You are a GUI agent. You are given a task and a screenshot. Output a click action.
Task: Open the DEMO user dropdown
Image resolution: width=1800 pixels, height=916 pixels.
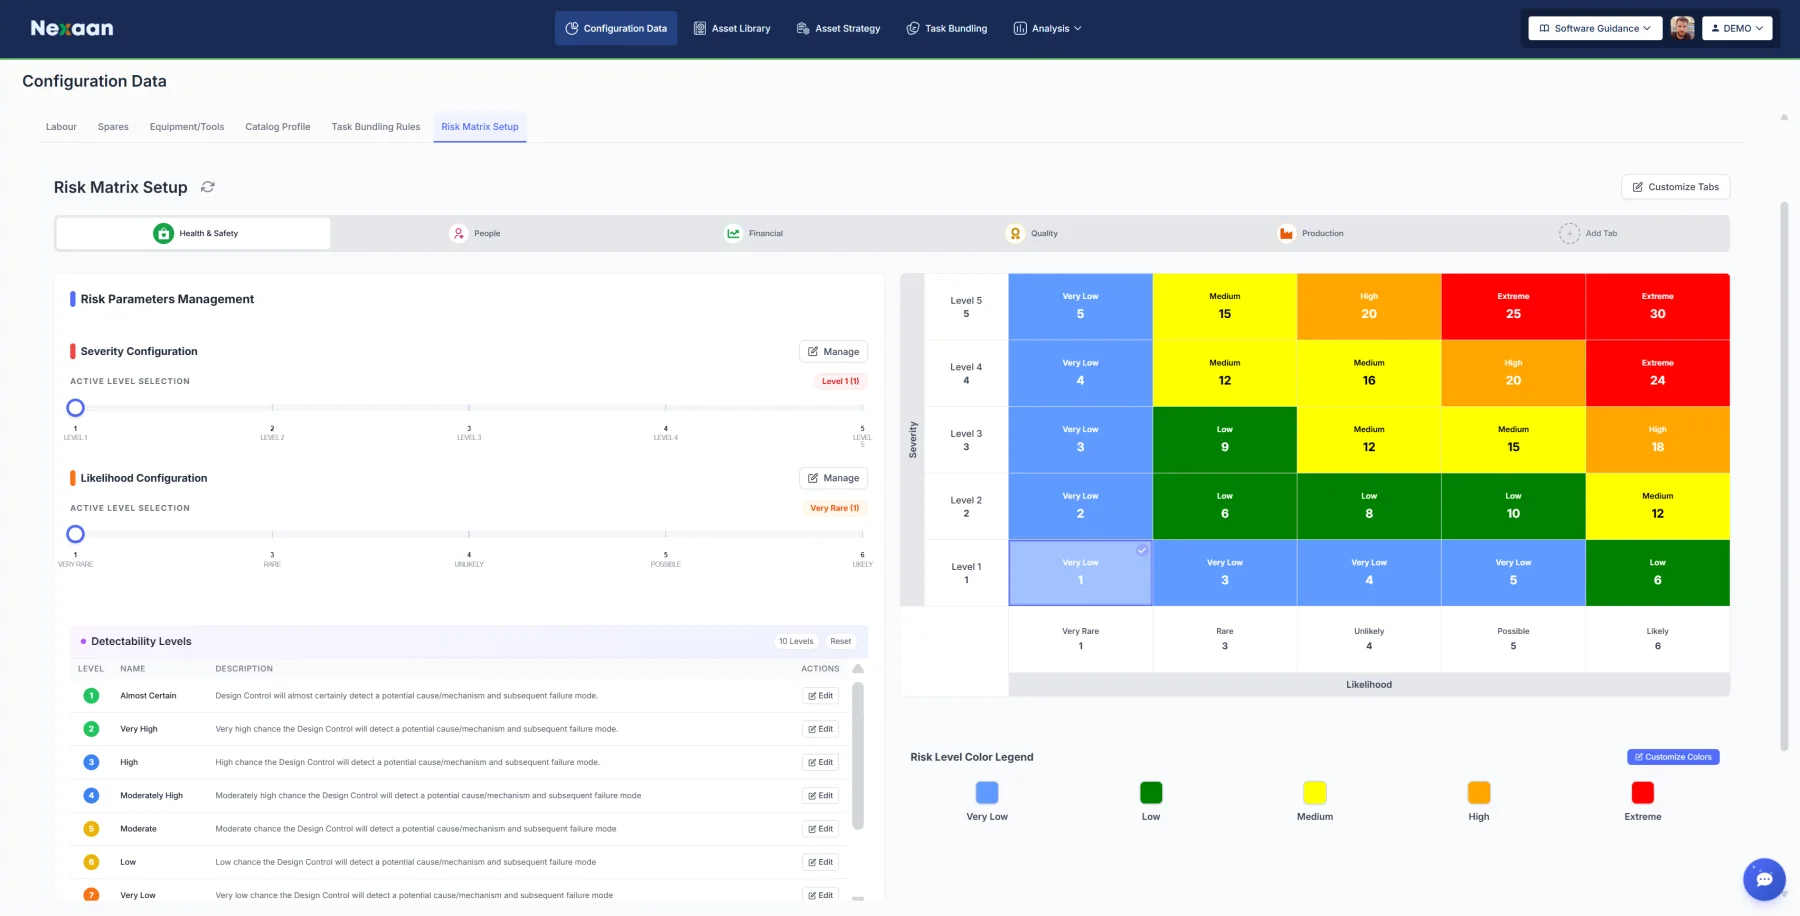tap(1737, 28)
